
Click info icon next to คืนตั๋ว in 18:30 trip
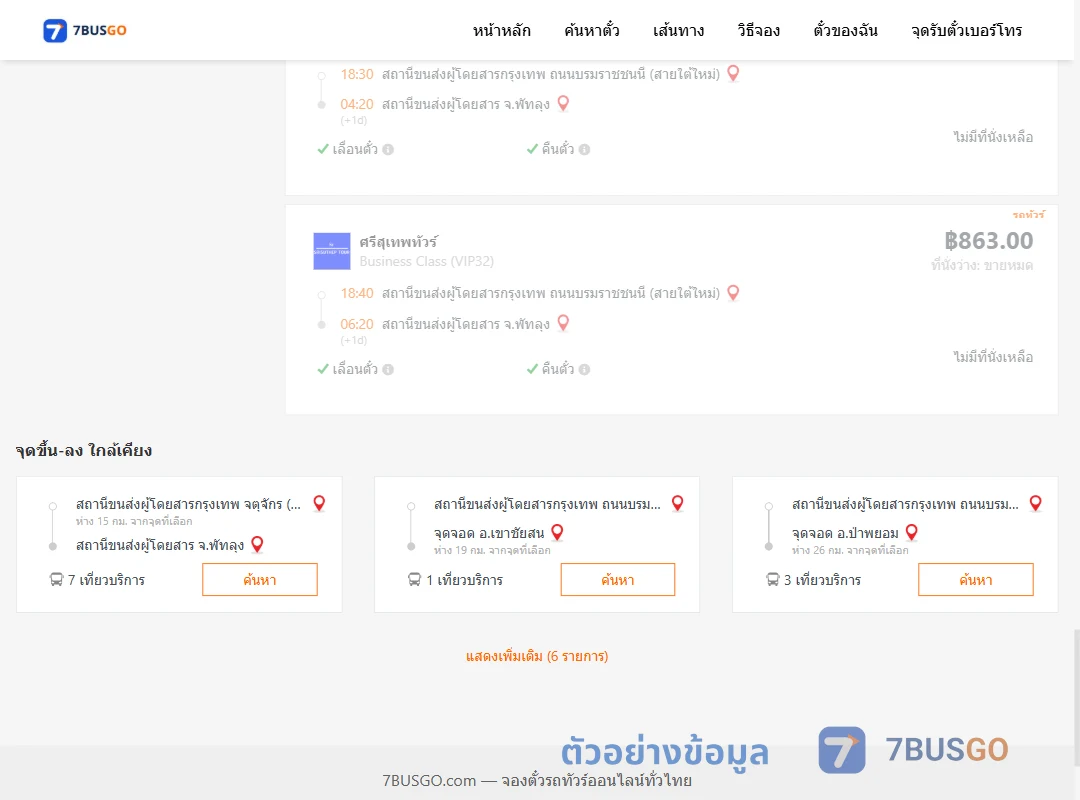585,150
